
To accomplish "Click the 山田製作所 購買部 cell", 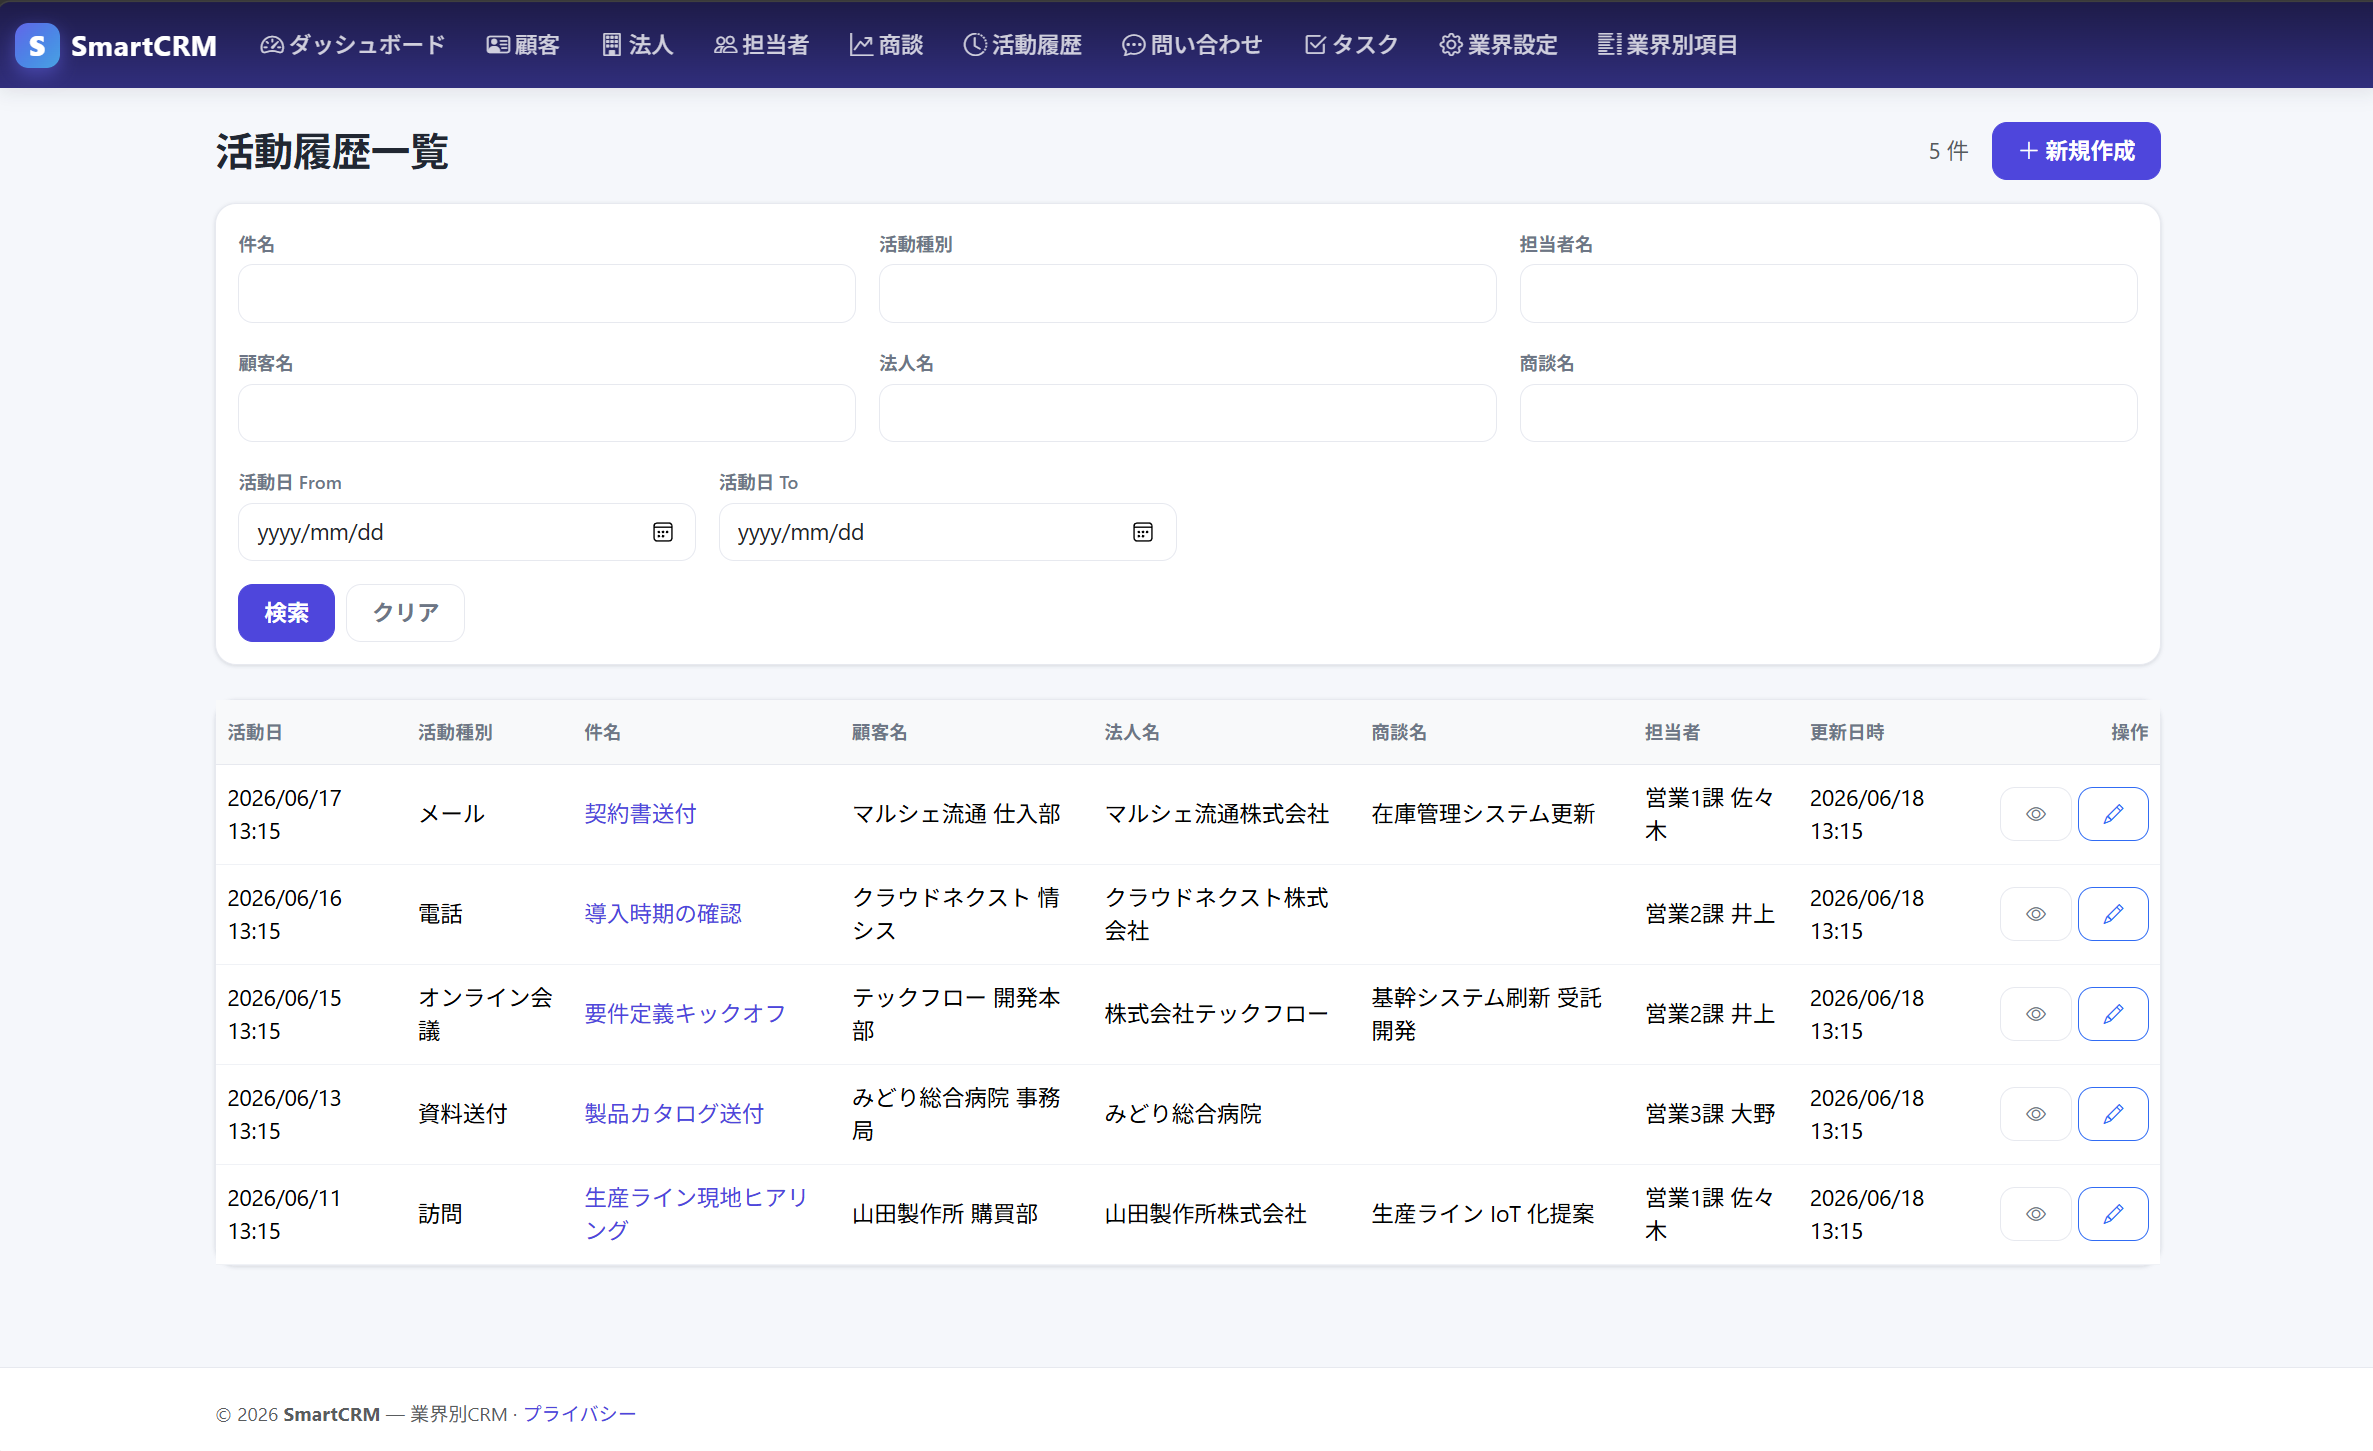I will click(945, 1214).
